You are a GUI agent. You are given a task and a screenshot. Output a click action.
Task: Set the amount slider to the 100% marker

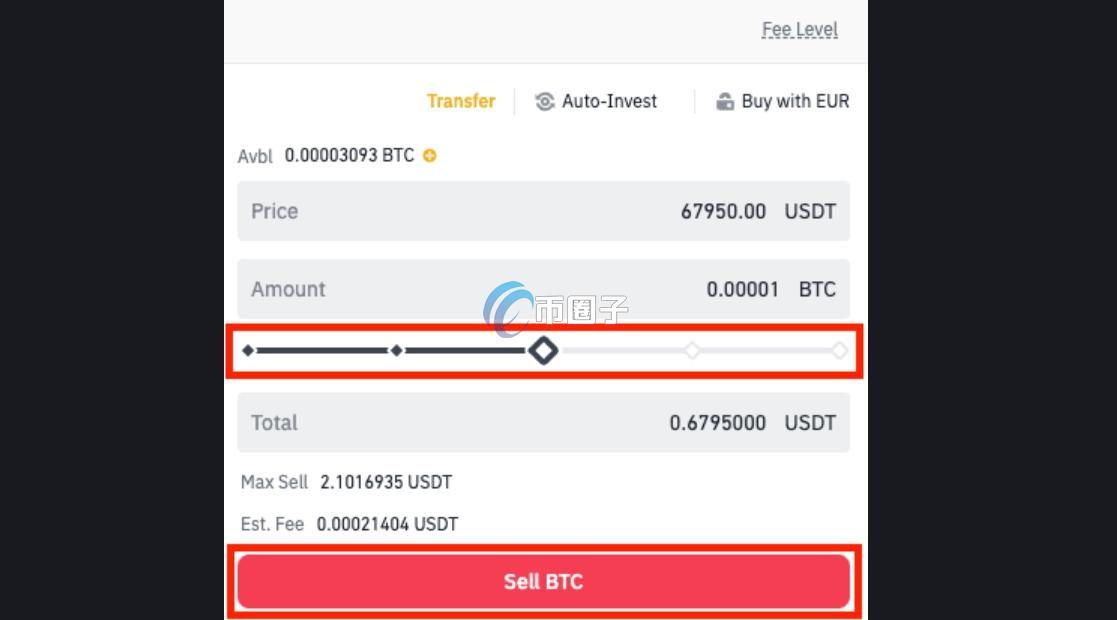tap(839, 351)
